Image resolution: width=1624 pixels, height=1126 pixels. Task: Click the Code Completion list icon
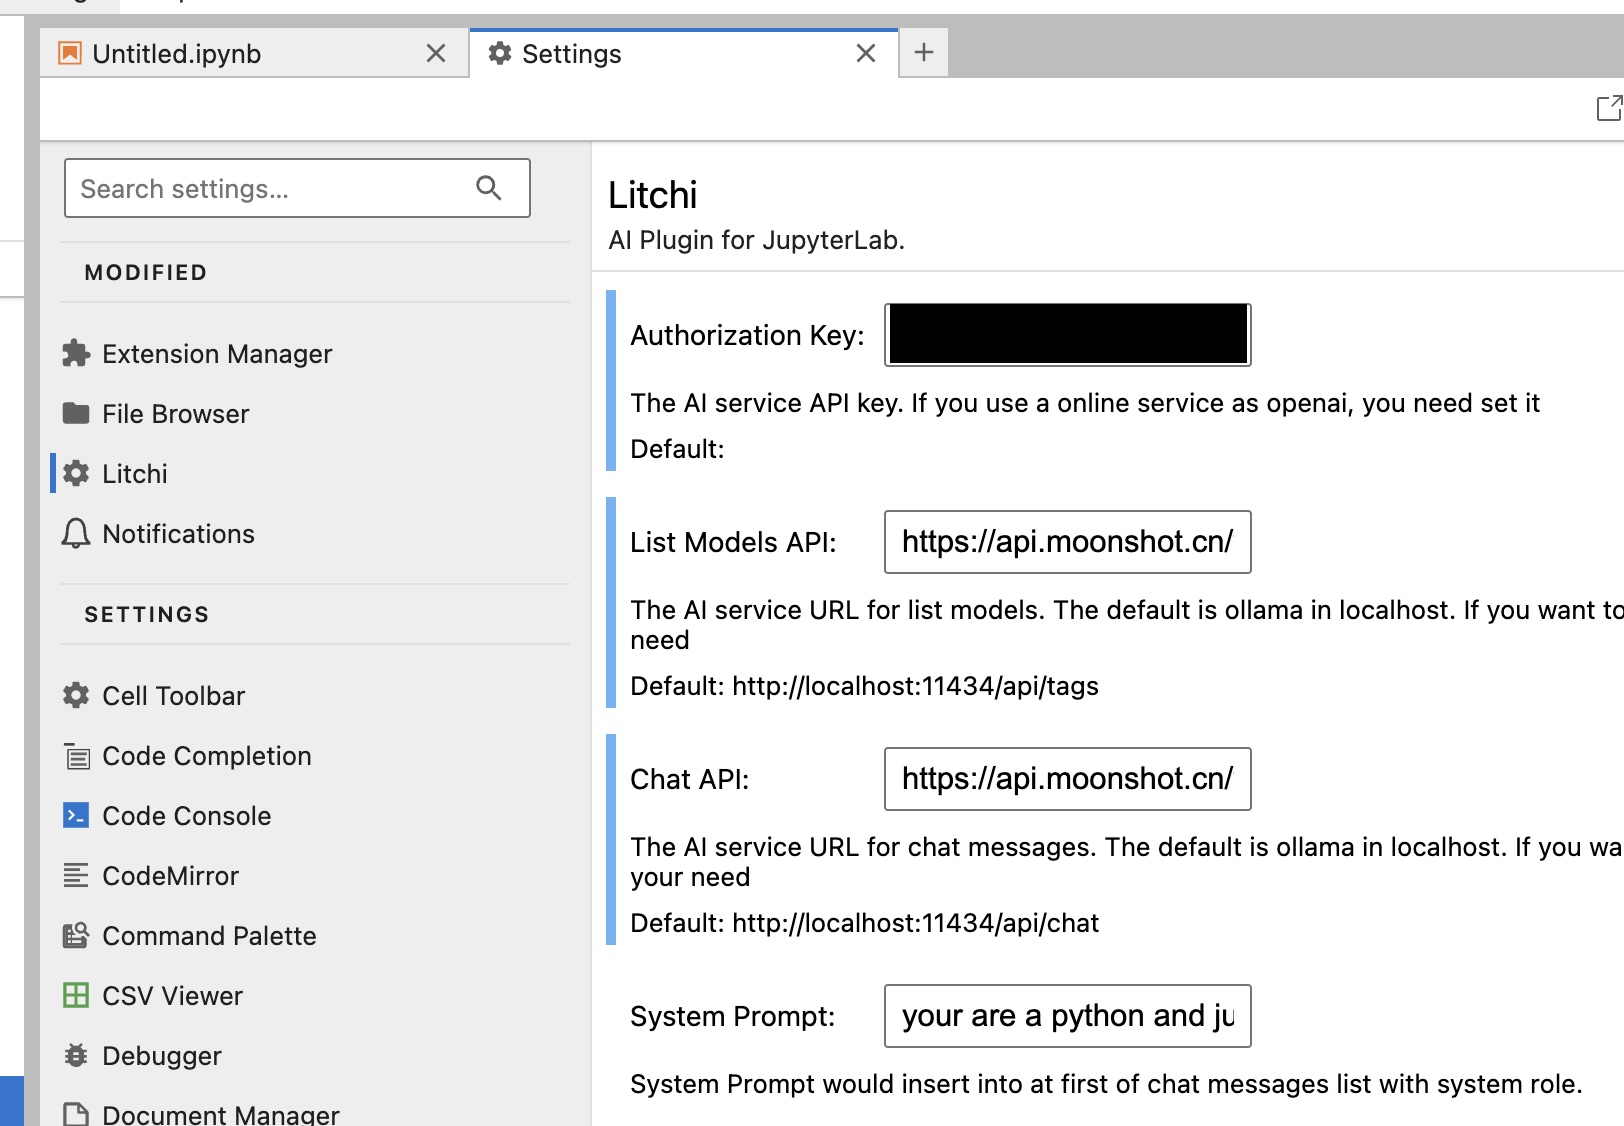pyautogui.click(x=75, y=755)
